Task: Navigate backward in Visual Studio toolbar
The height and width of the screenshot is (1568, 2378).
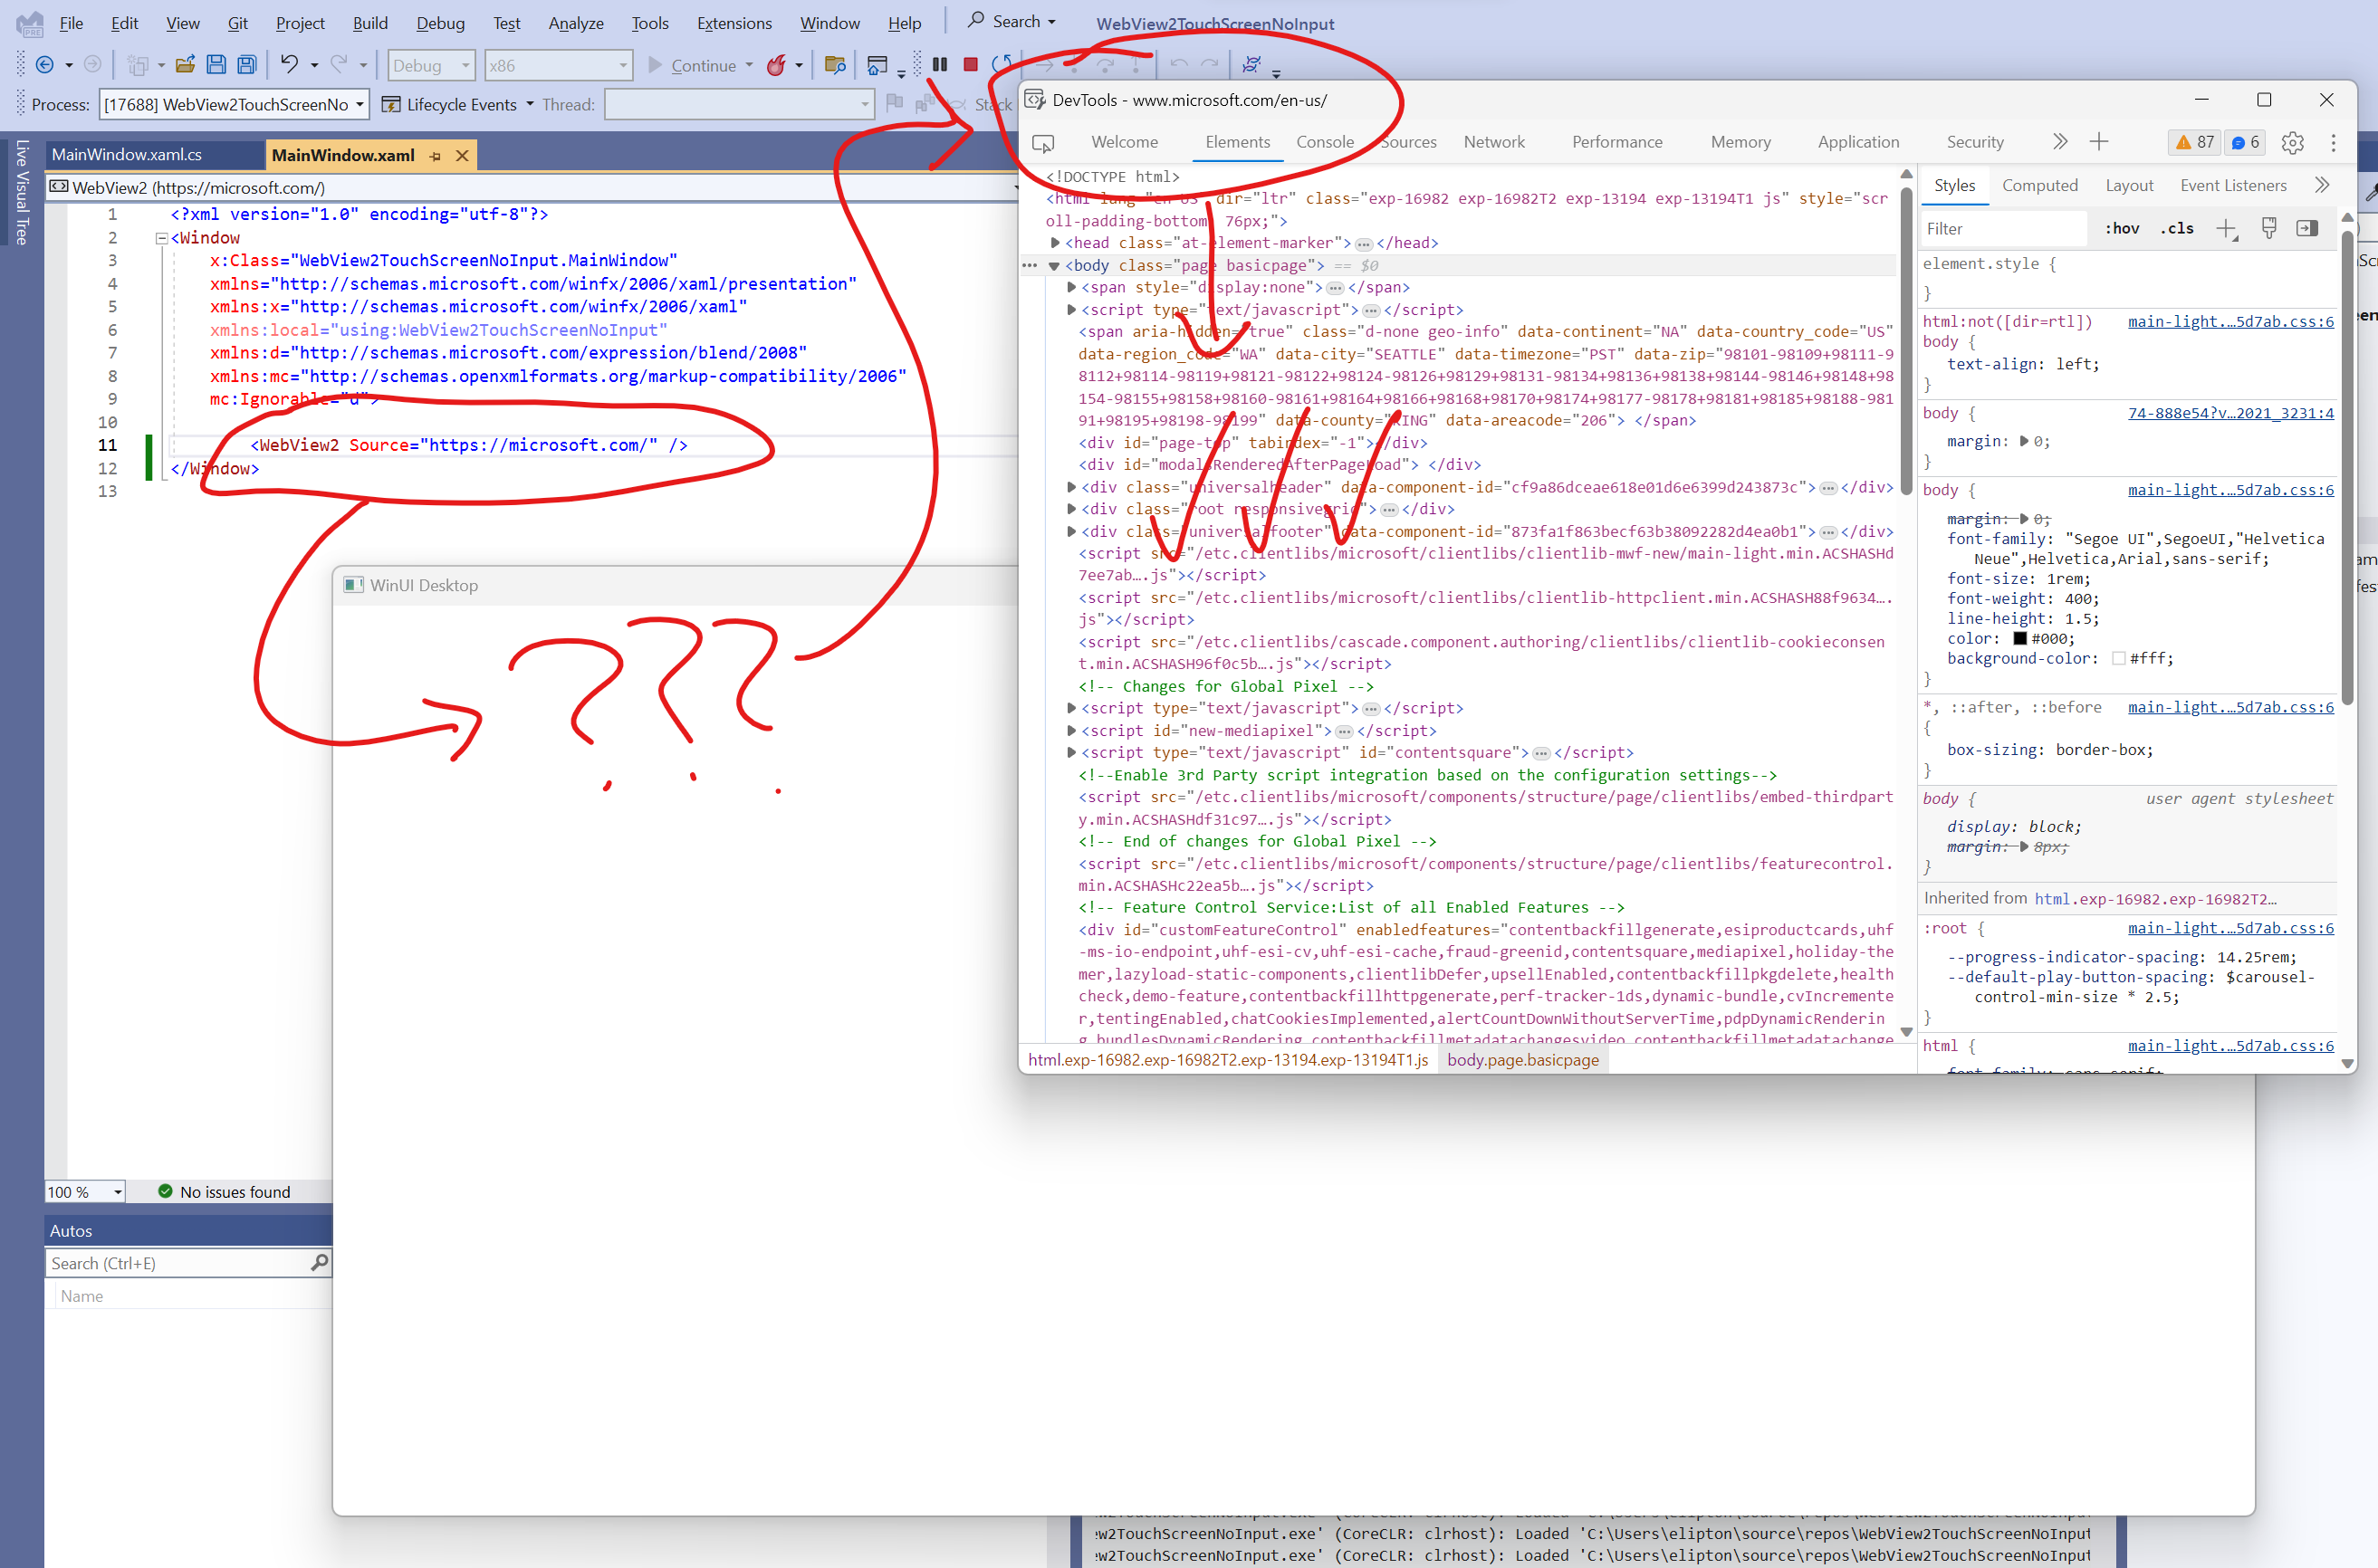Action: (44, 65)
